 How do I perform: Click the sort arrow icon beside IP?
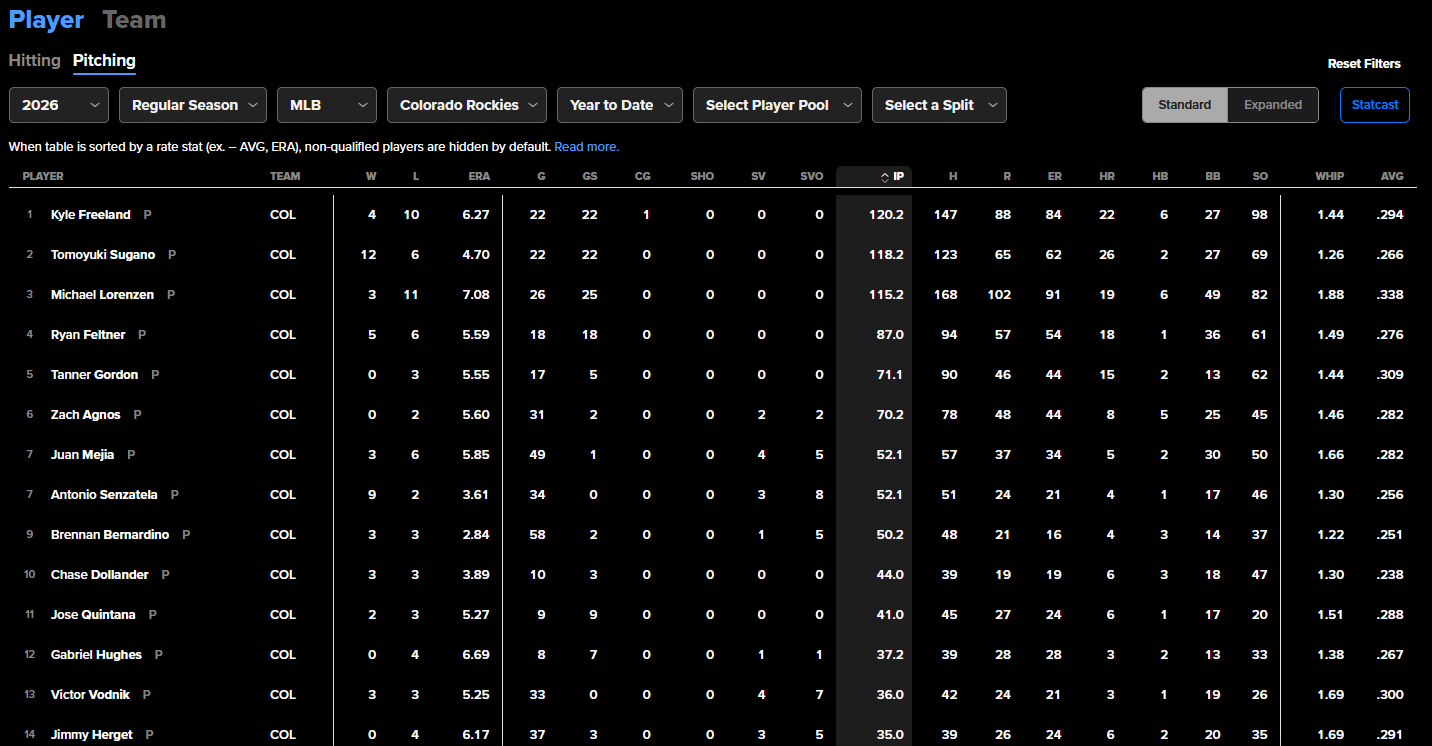coord(885,177)
